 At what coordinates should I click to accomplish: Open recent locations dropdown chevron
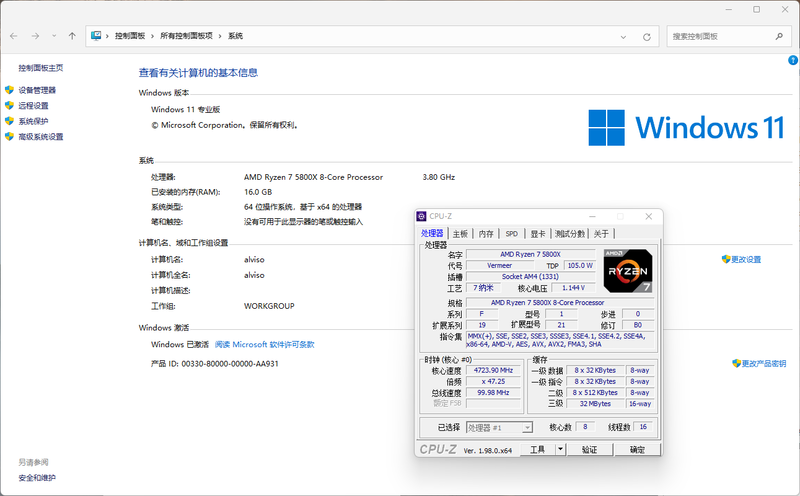(54, 36)
